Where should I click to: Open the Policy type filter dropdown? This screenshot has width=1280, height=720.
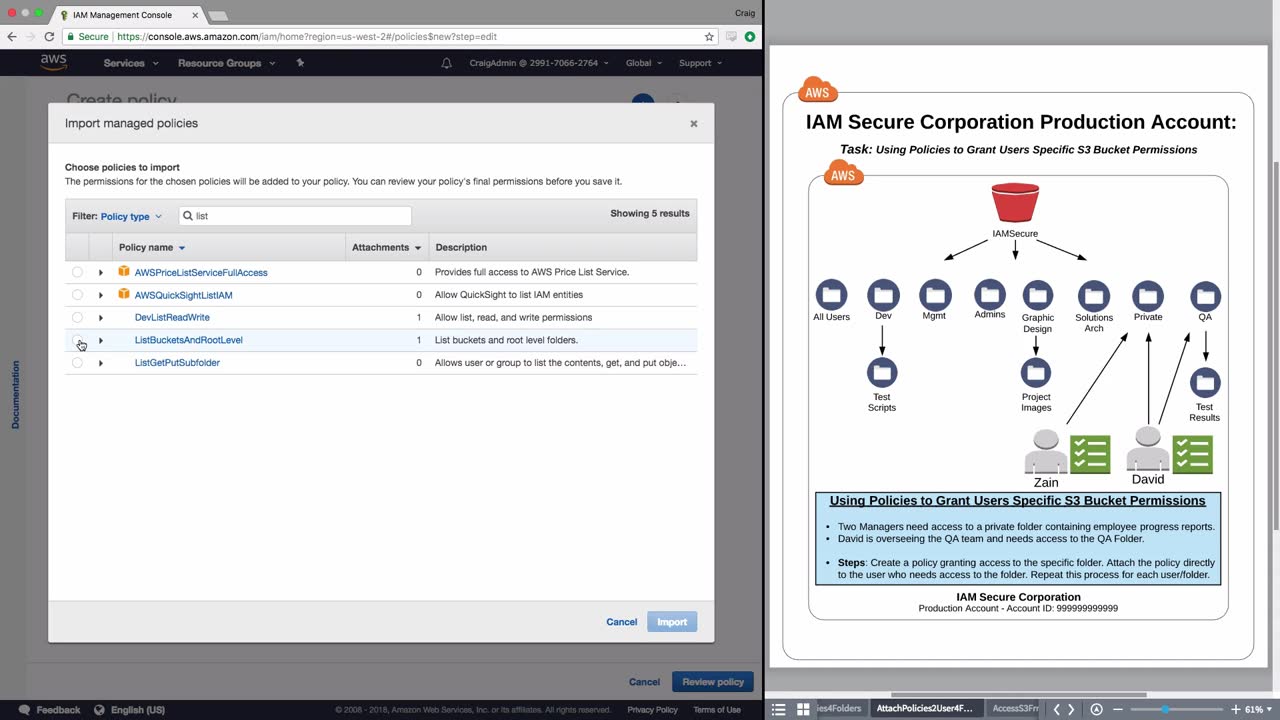coord(131,216)
